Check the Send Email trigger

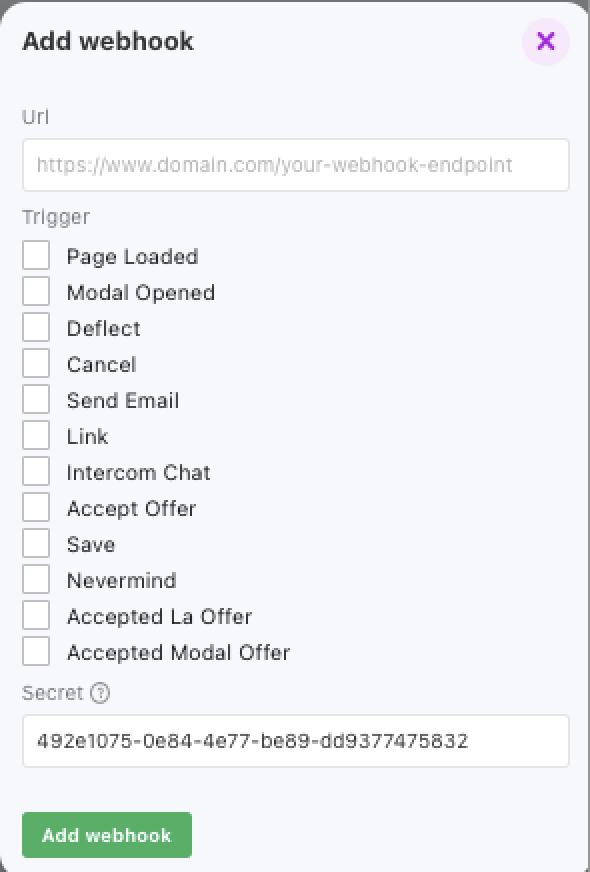click(36, 400)
